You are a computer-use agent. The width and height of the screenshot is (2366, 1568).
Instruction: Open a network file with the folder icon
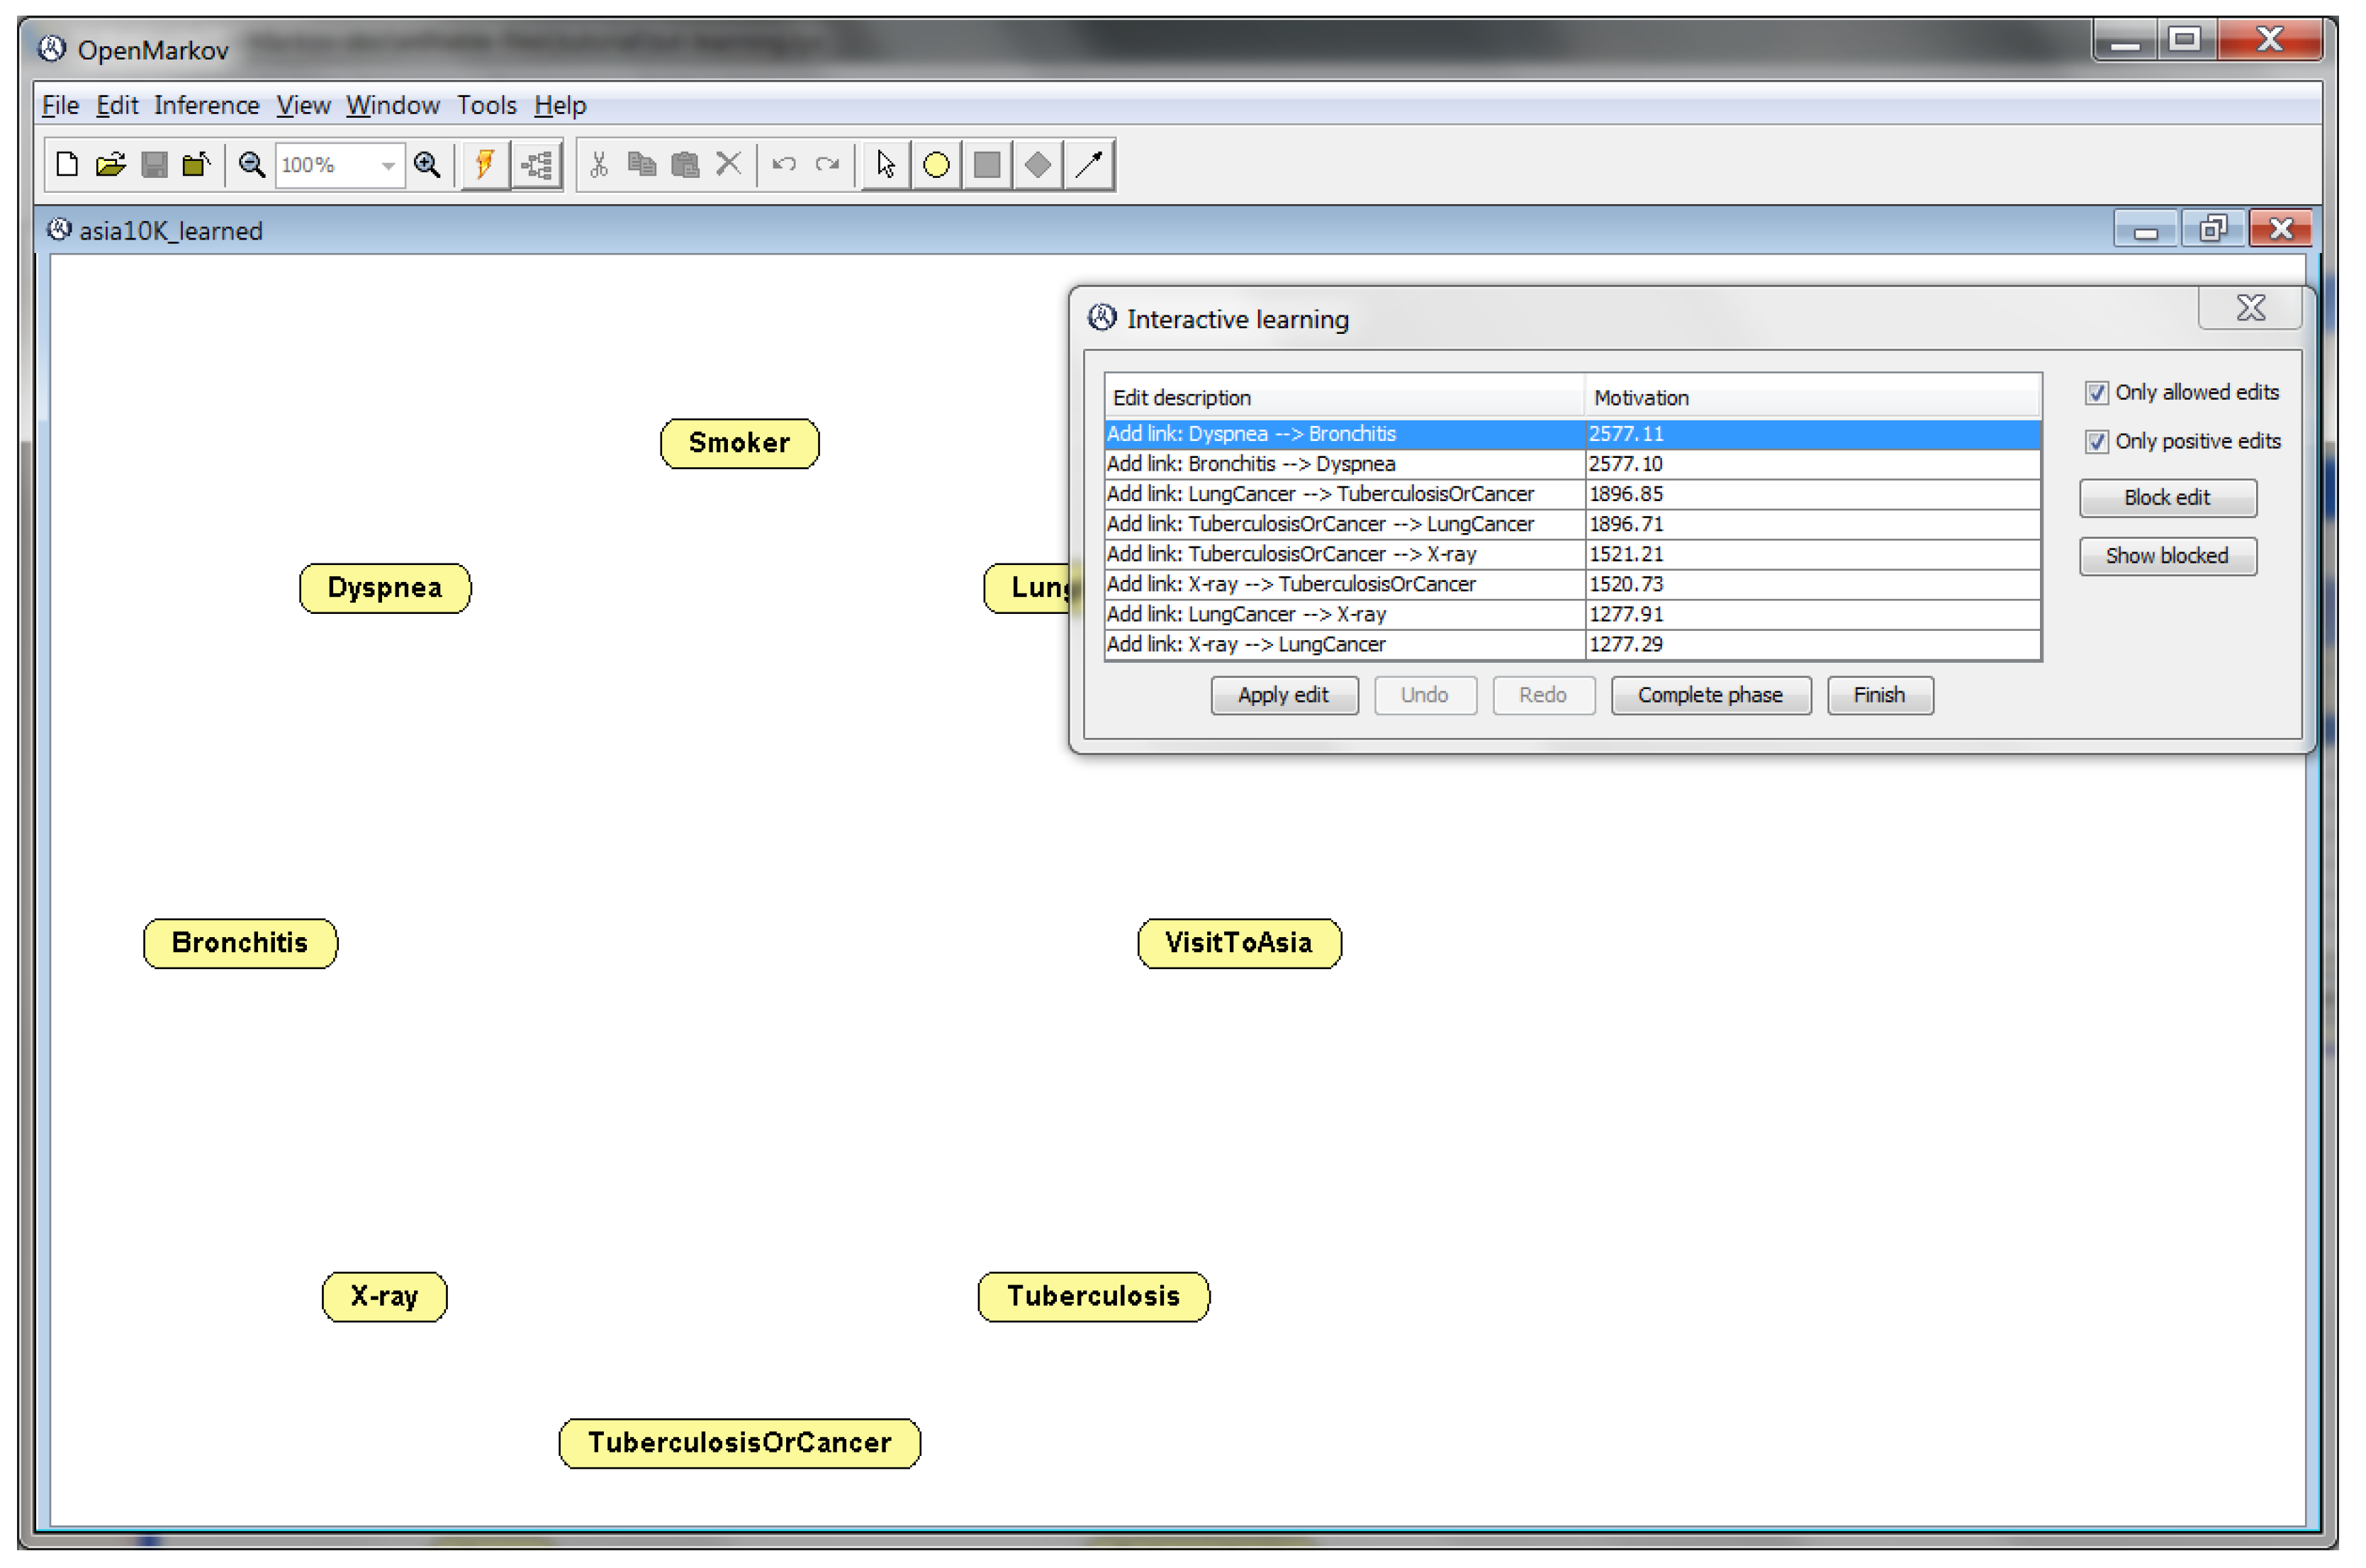tap(110, 165)
